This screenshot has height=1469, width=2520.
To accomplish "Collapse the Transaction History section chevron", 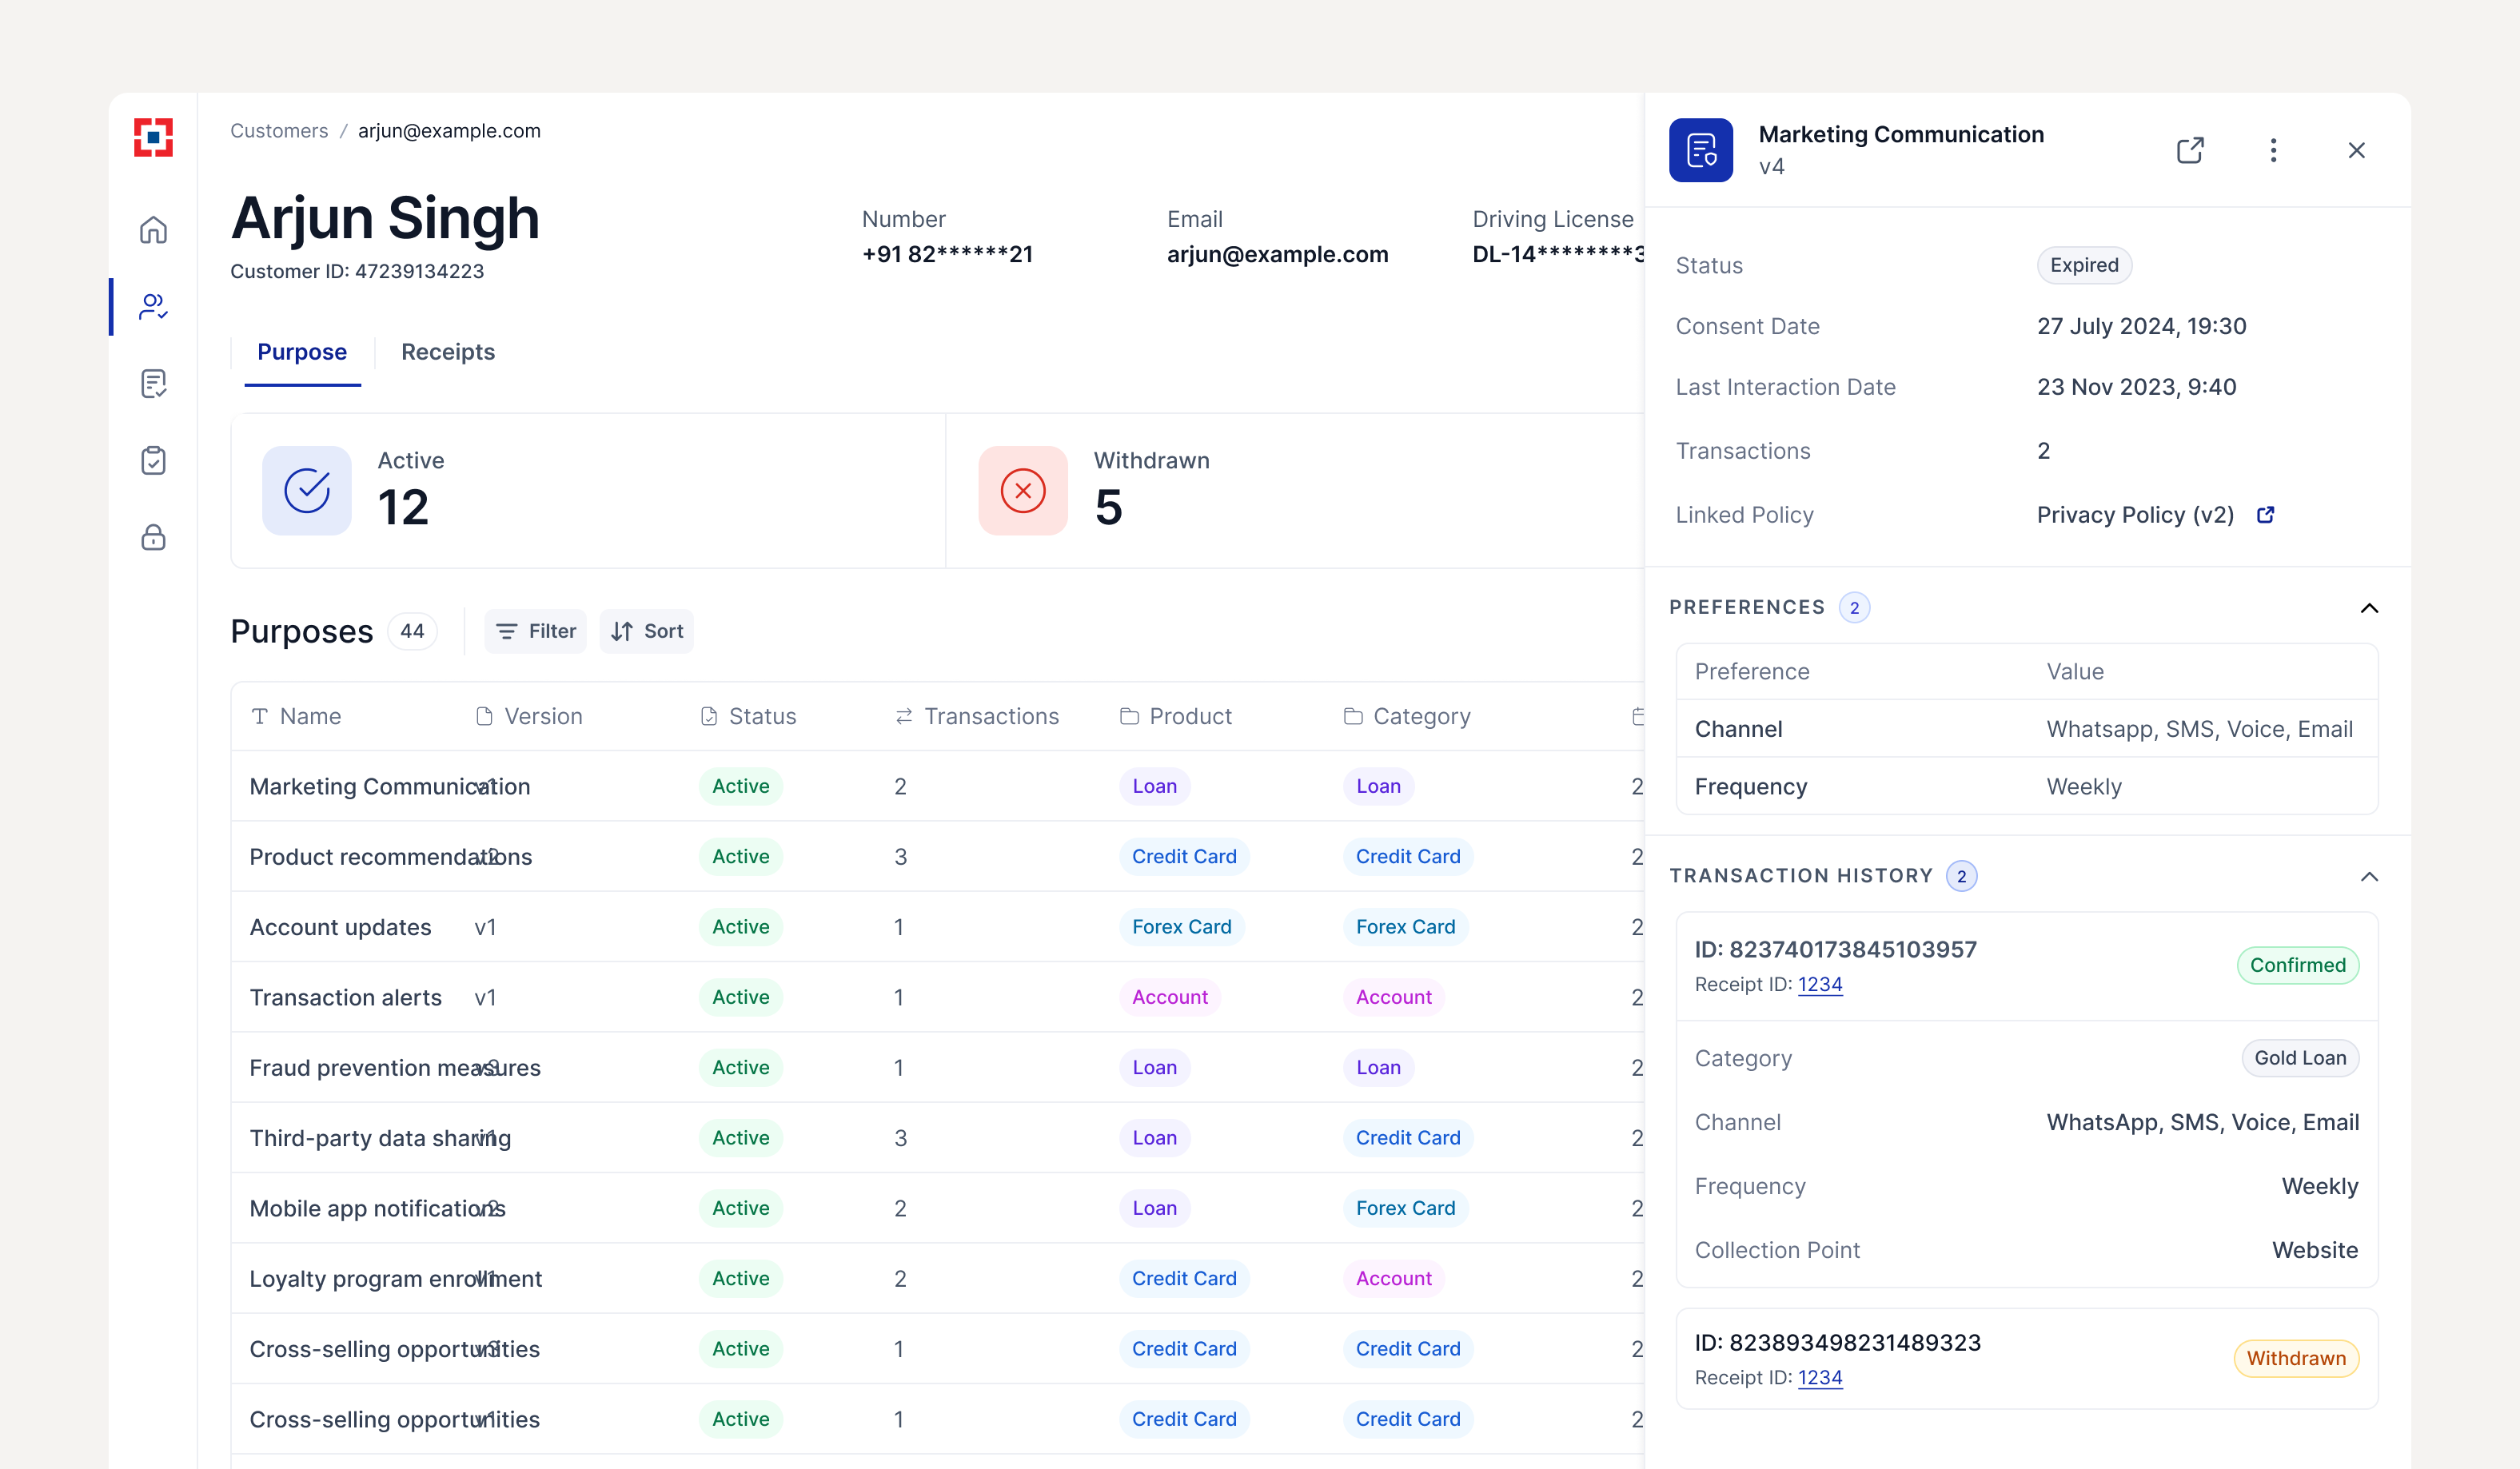I will (x=2369, y=877).
